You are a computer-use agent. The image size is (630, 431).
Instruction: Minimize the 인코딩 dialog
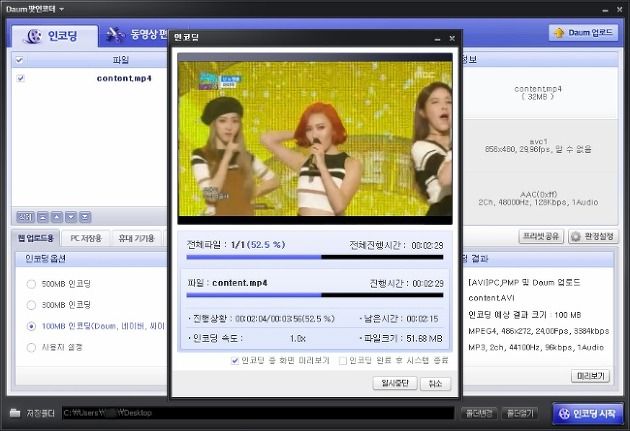pyautogui.click(x=438, y=39)
